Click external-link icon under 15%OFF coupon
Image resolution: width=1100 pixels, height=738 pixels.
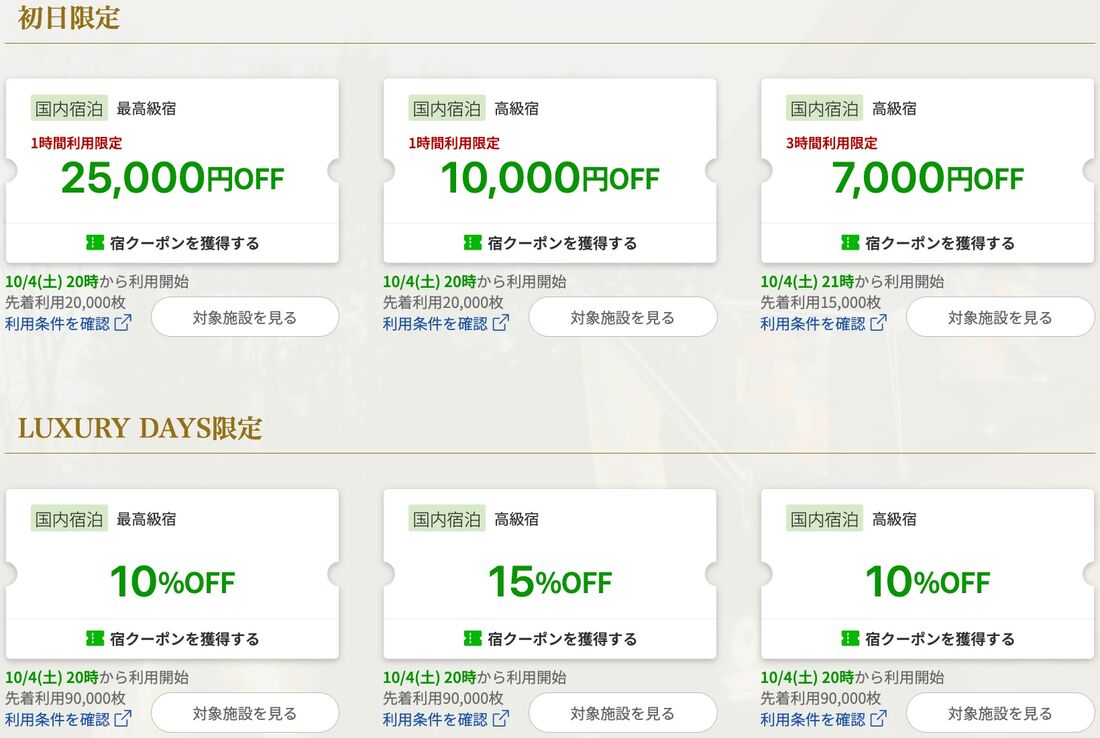(501, 719)
